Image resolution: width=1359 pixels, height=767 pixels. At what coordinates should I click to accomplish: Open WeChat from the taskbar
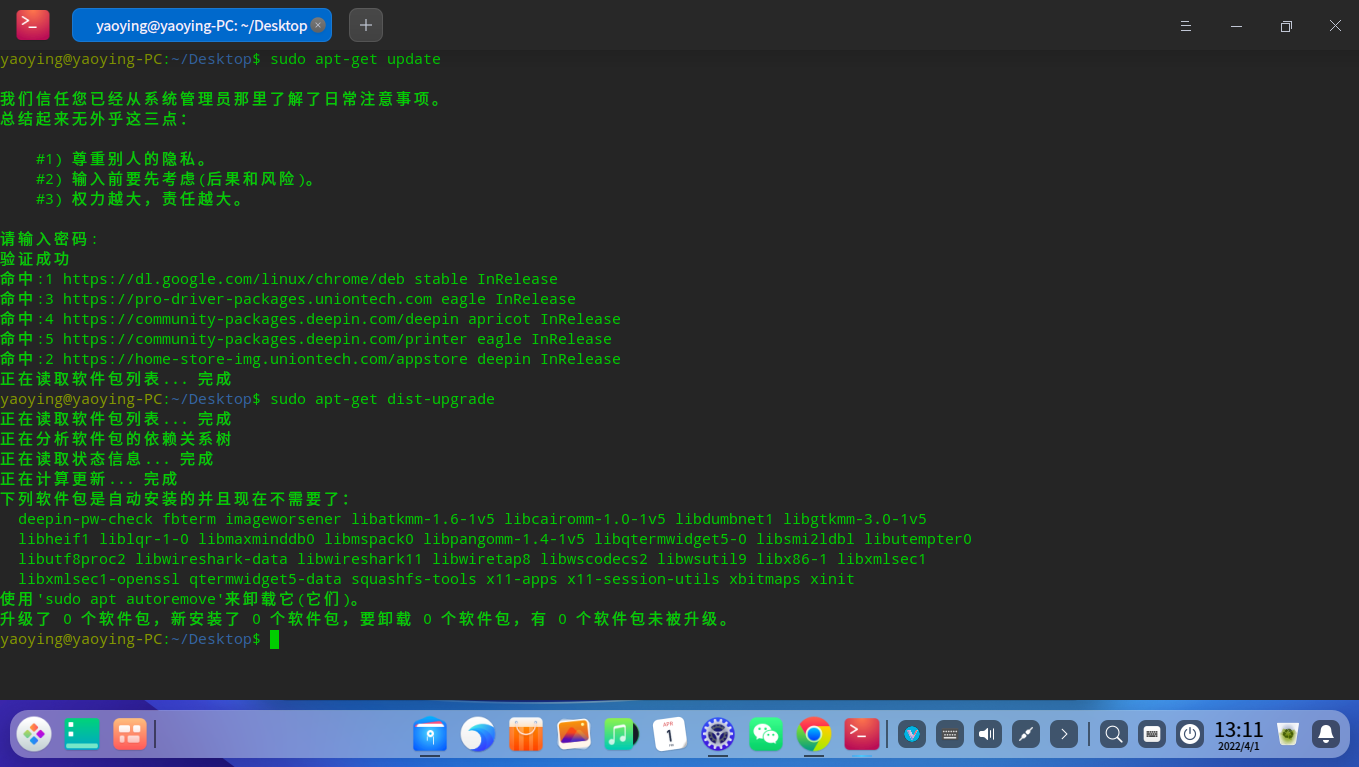pos(765,734)
